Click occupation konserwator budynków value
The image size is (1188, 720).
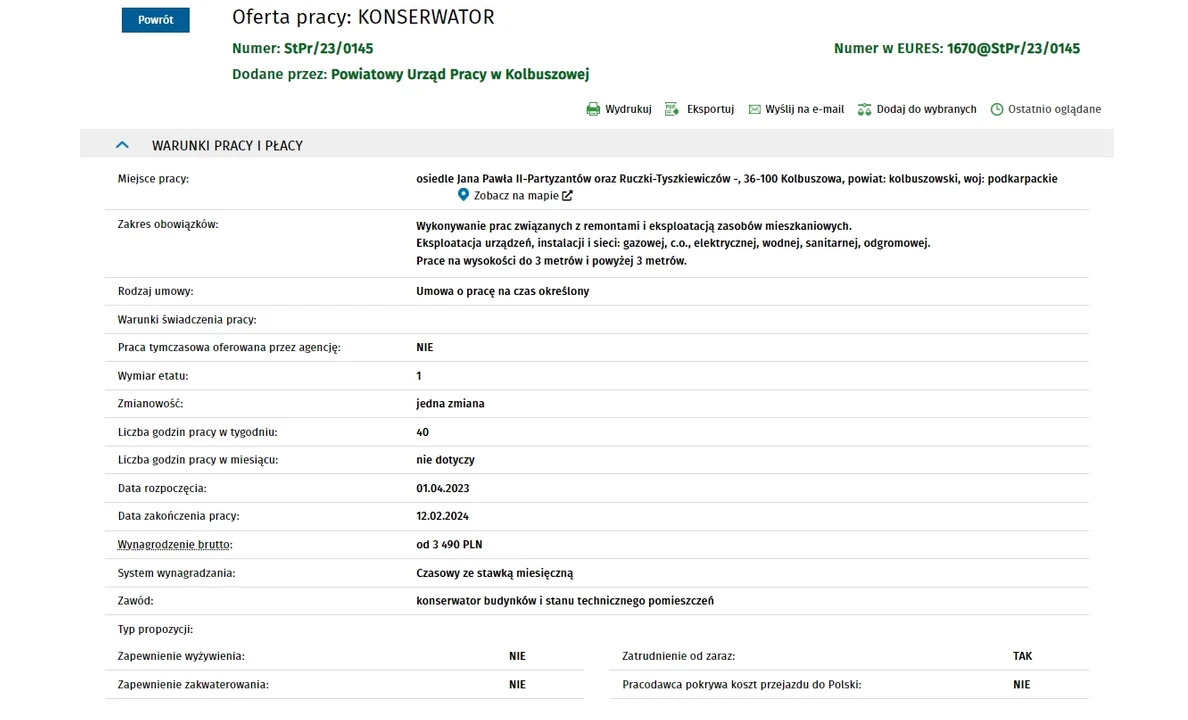(x=564, y=600)
